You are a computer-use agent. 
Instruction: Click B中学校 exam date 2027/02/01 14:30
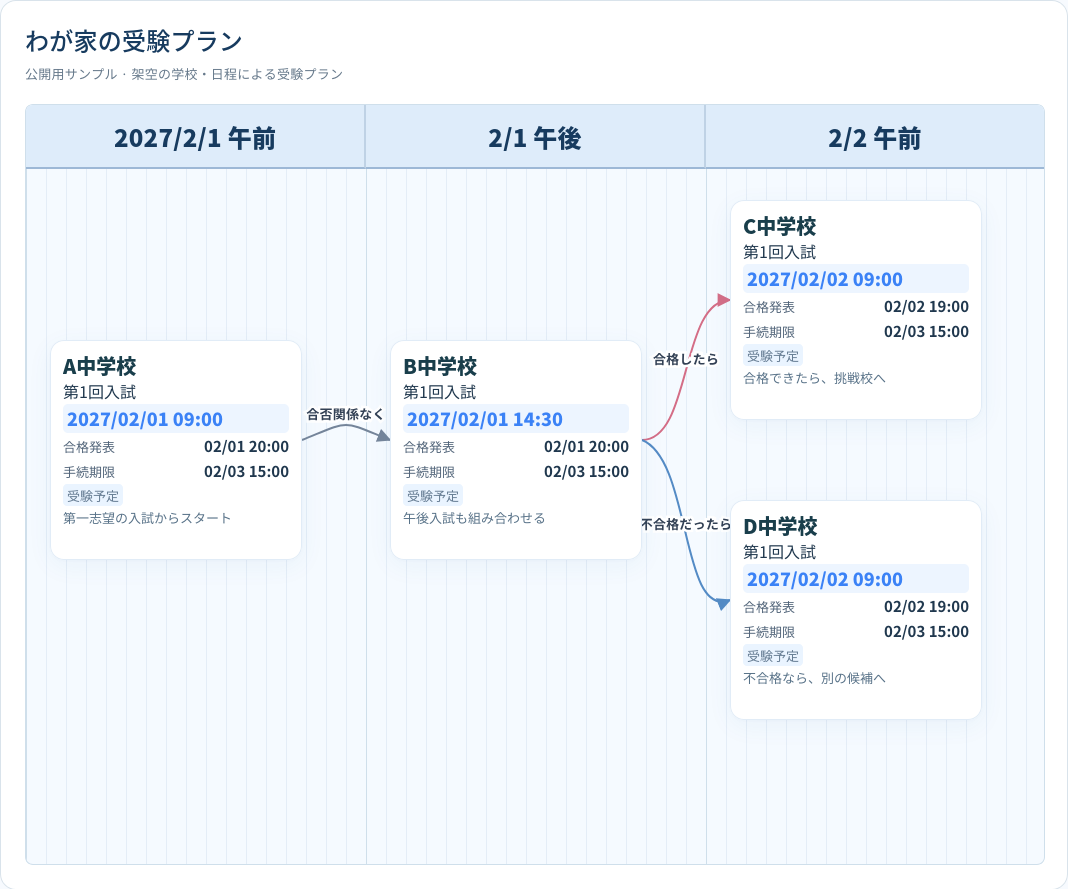click(516, 419)
